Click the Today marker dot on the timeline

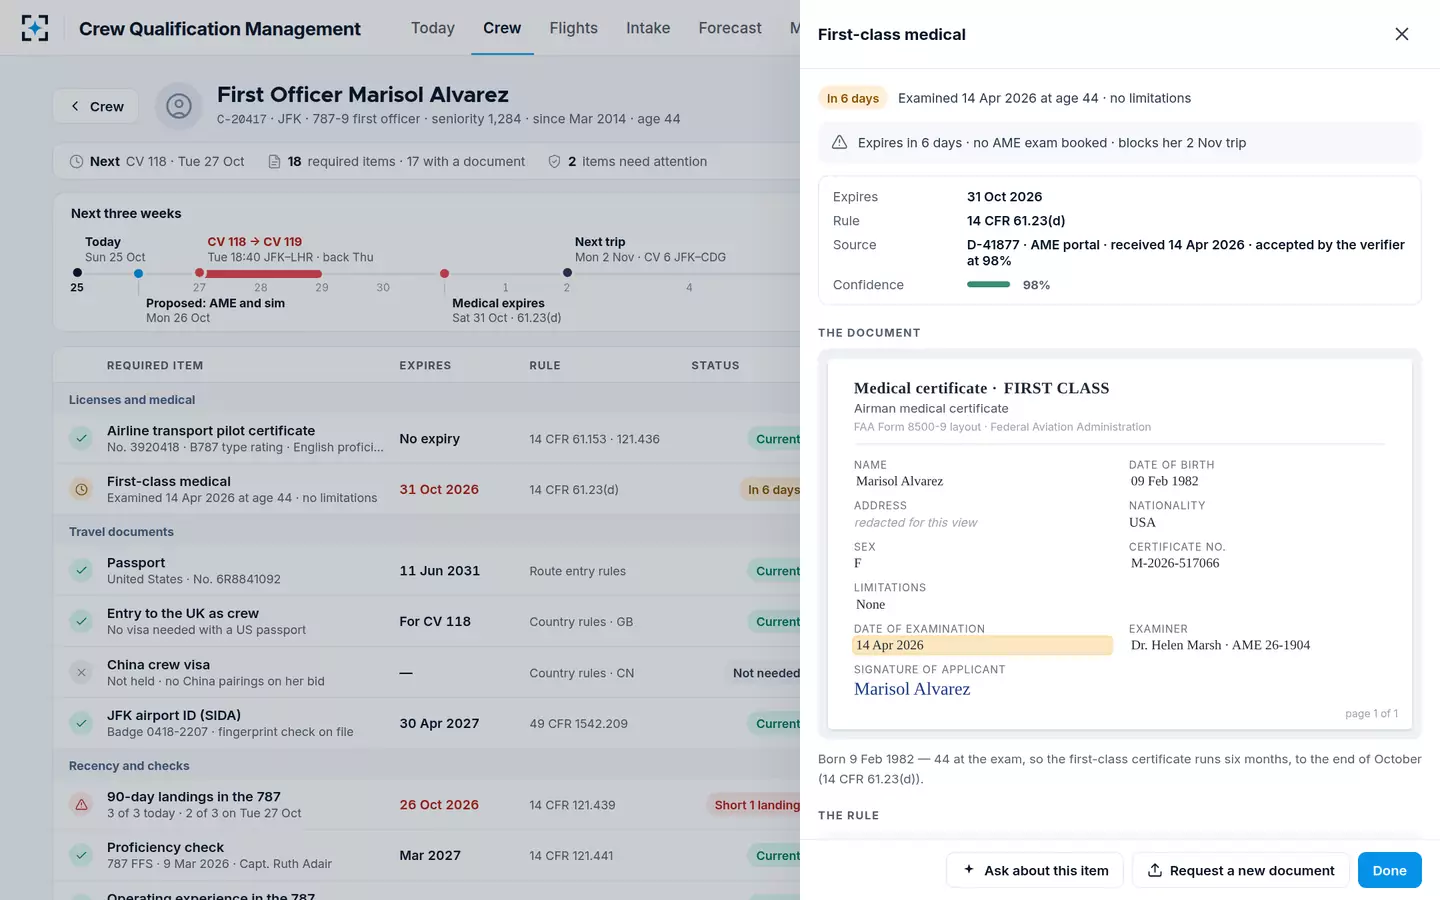point(77,273)
